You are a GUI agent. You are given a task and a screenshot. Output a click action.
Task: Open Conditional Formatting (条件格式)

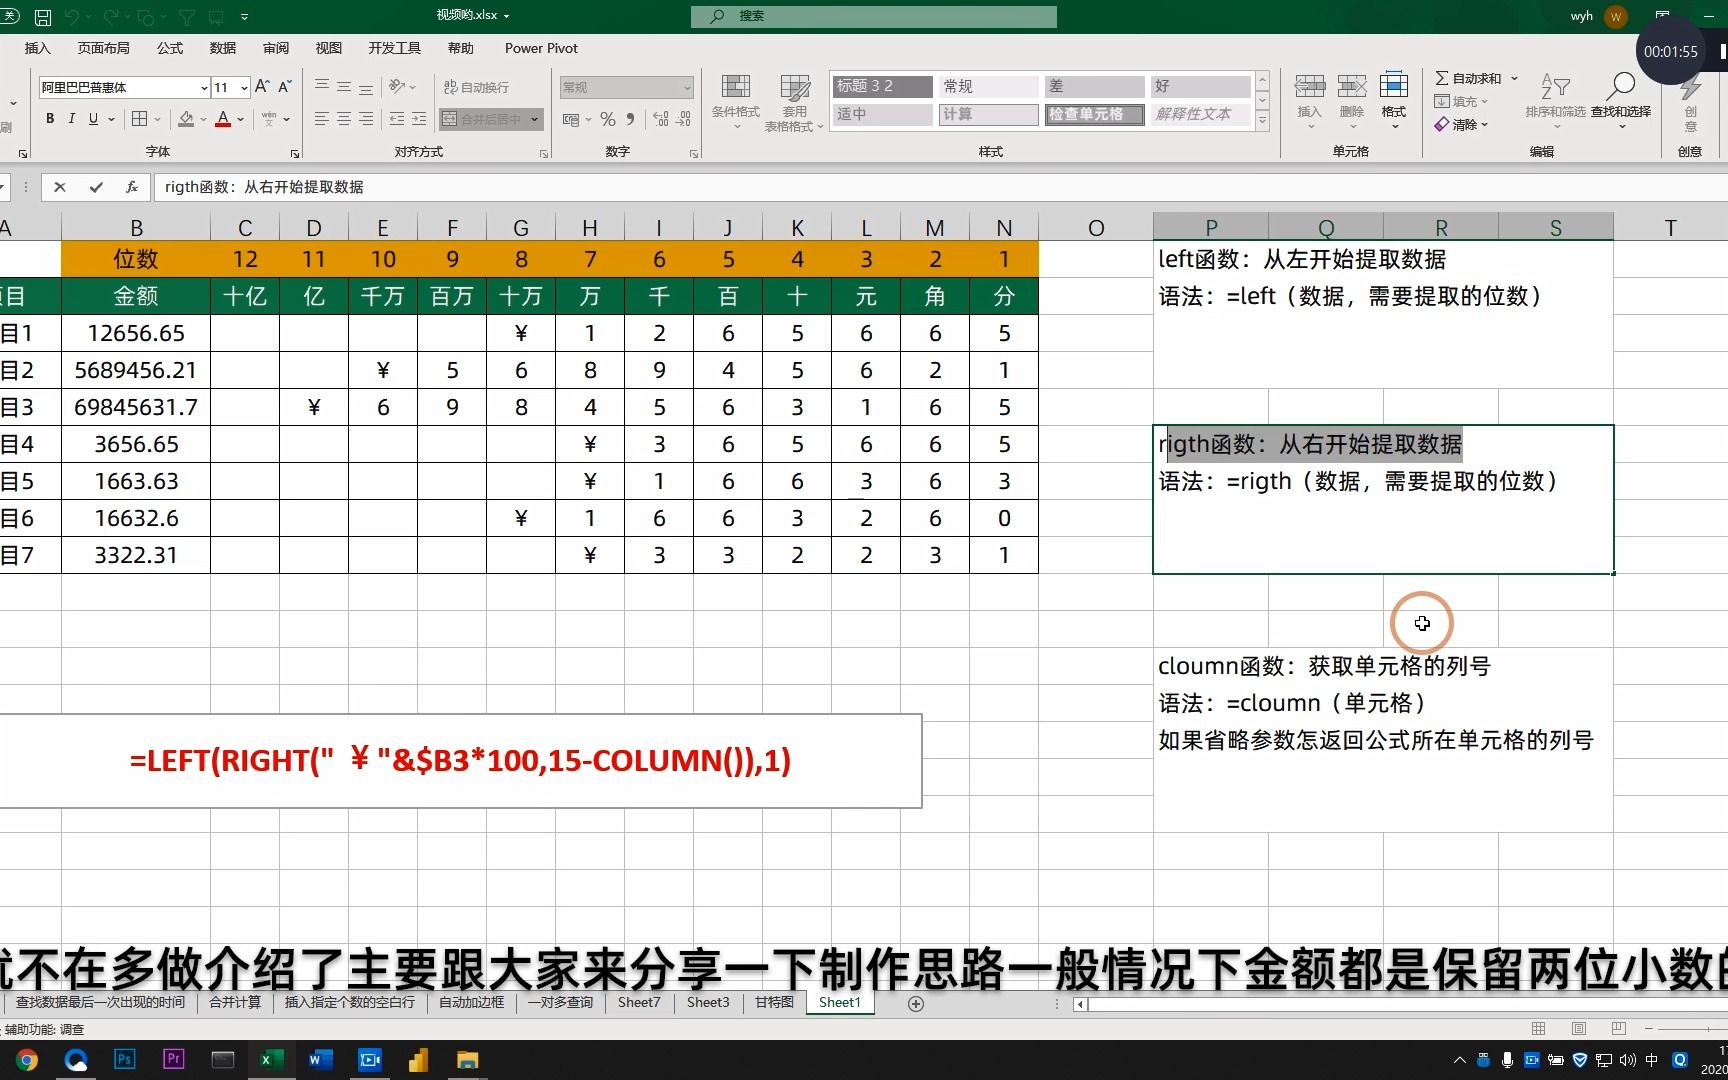736,101
